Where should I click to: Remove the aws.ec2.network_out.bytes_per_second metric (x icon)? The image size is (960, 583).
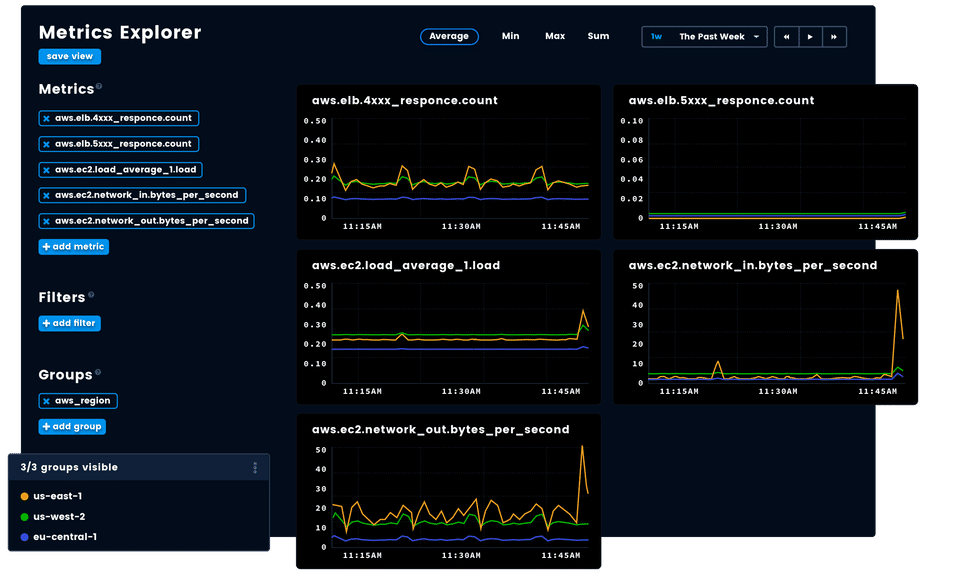click(x=46, y=222)
